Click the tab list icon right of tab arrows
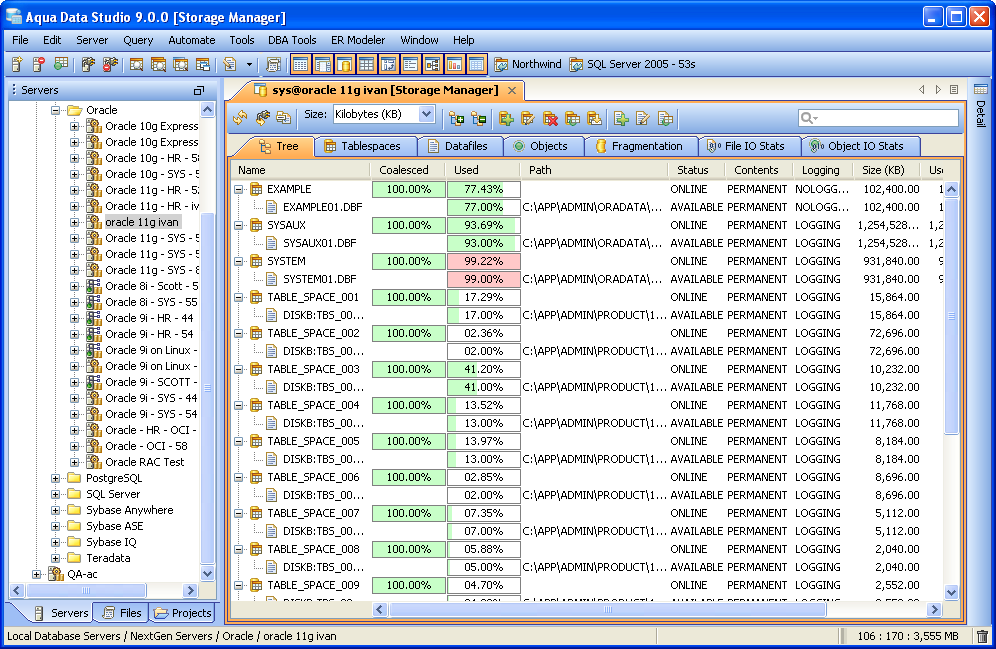The width and height of the screenshot is (996, 649). (954, 90)
